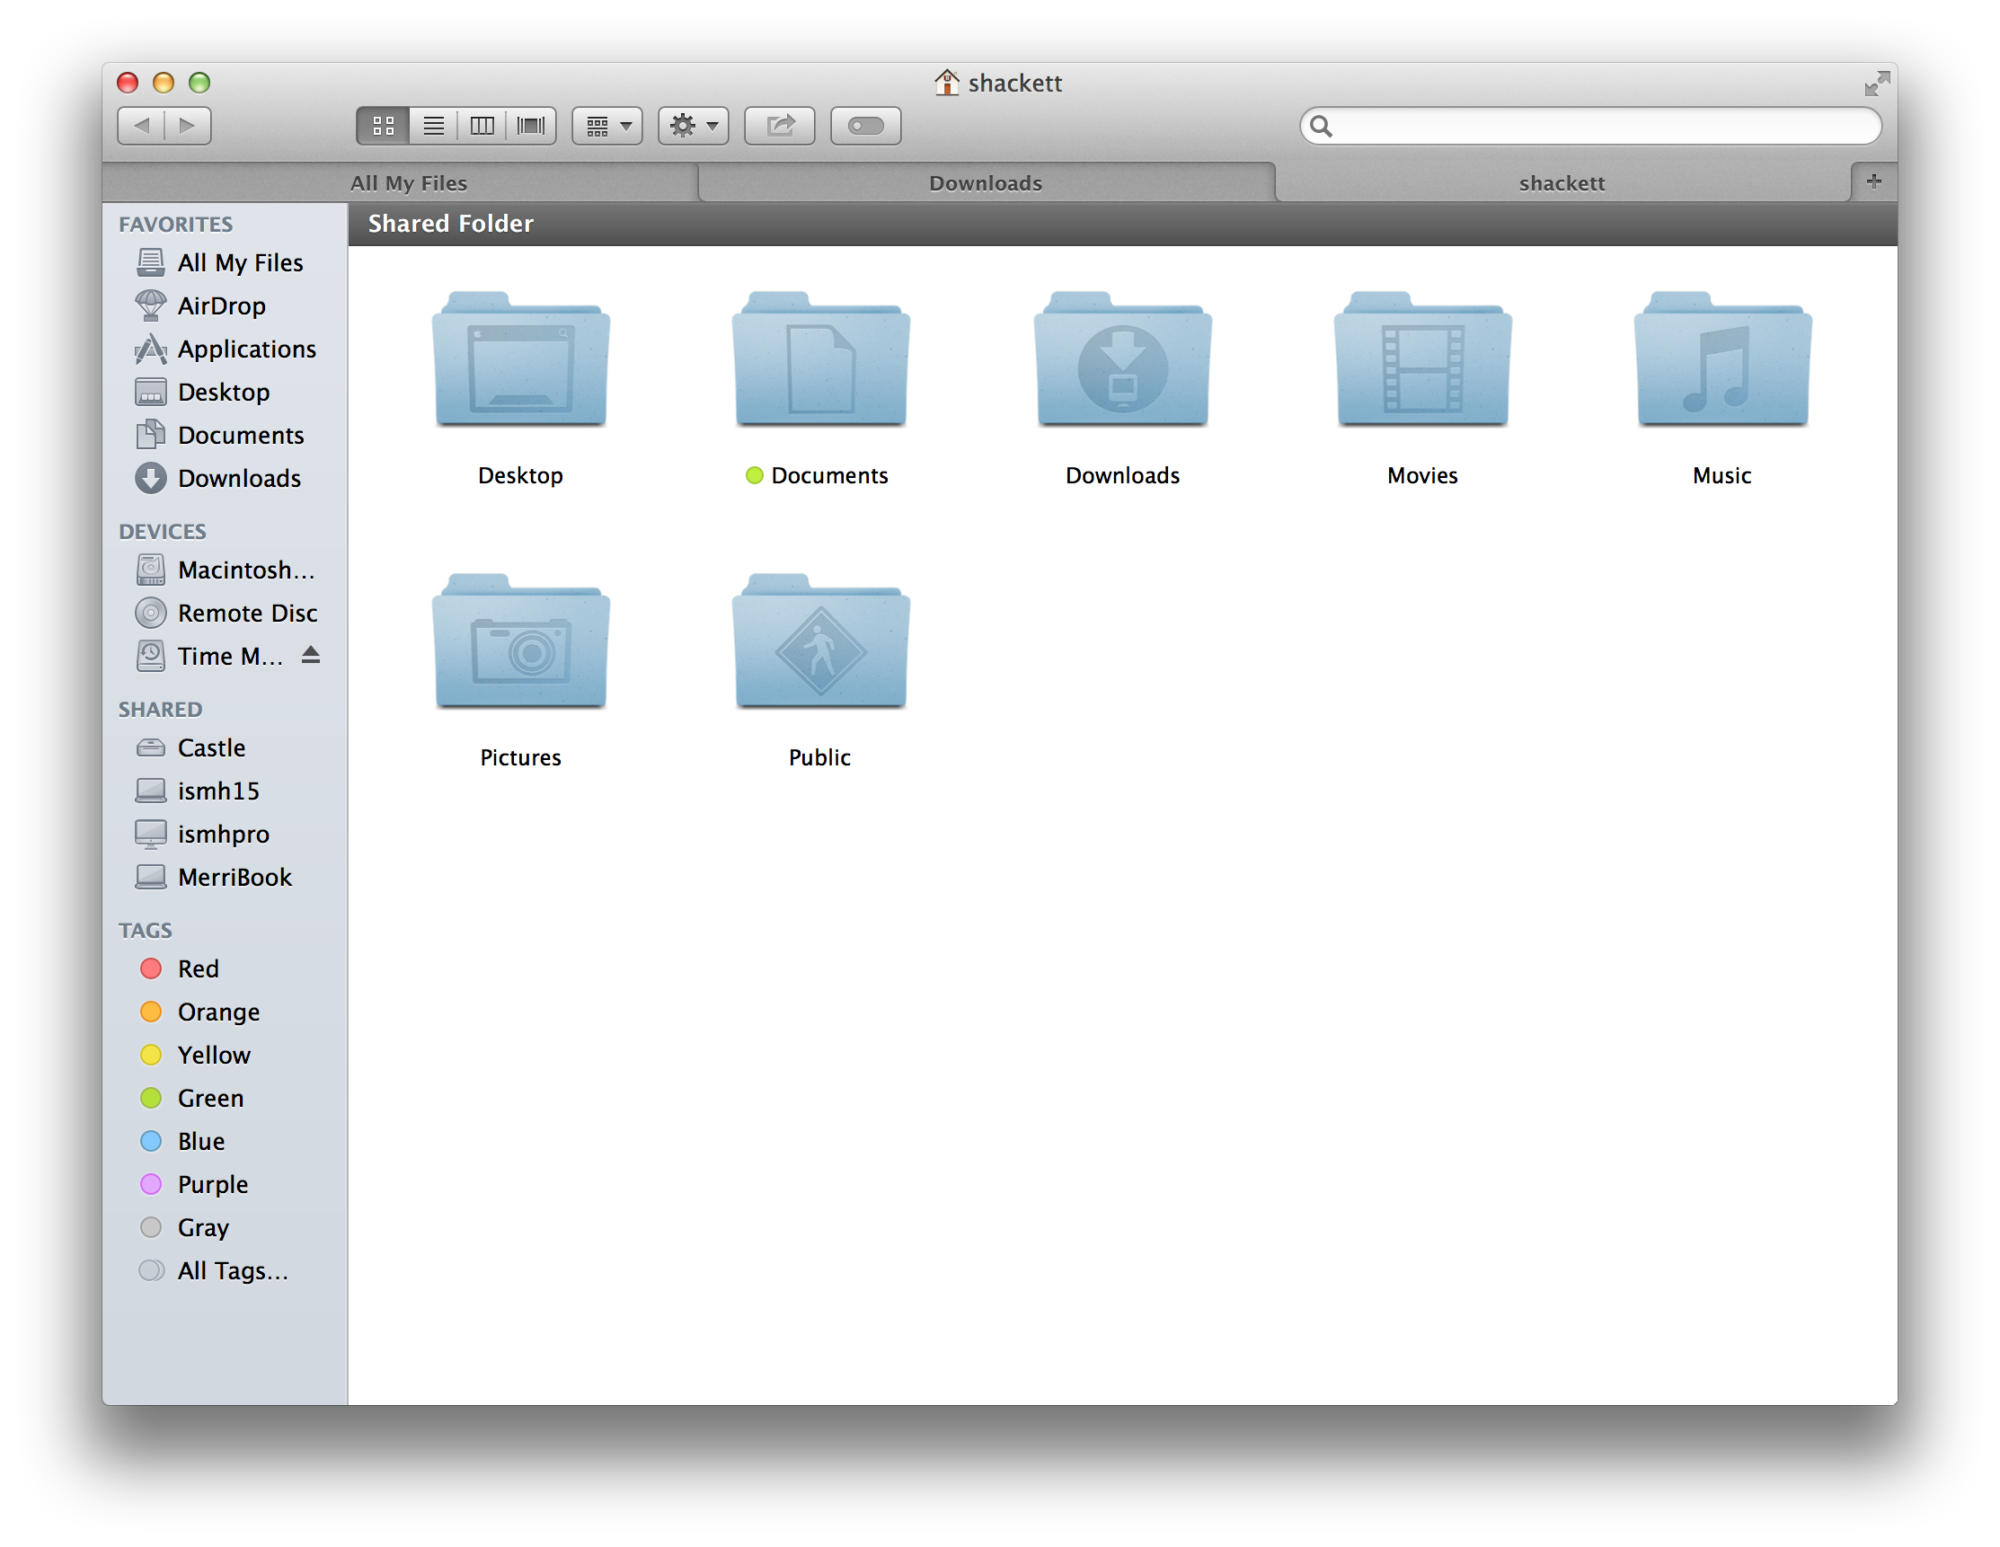Switch to Cover Flow view
The width and height of the screenshot is (2000, 1547).
[532, 125]
